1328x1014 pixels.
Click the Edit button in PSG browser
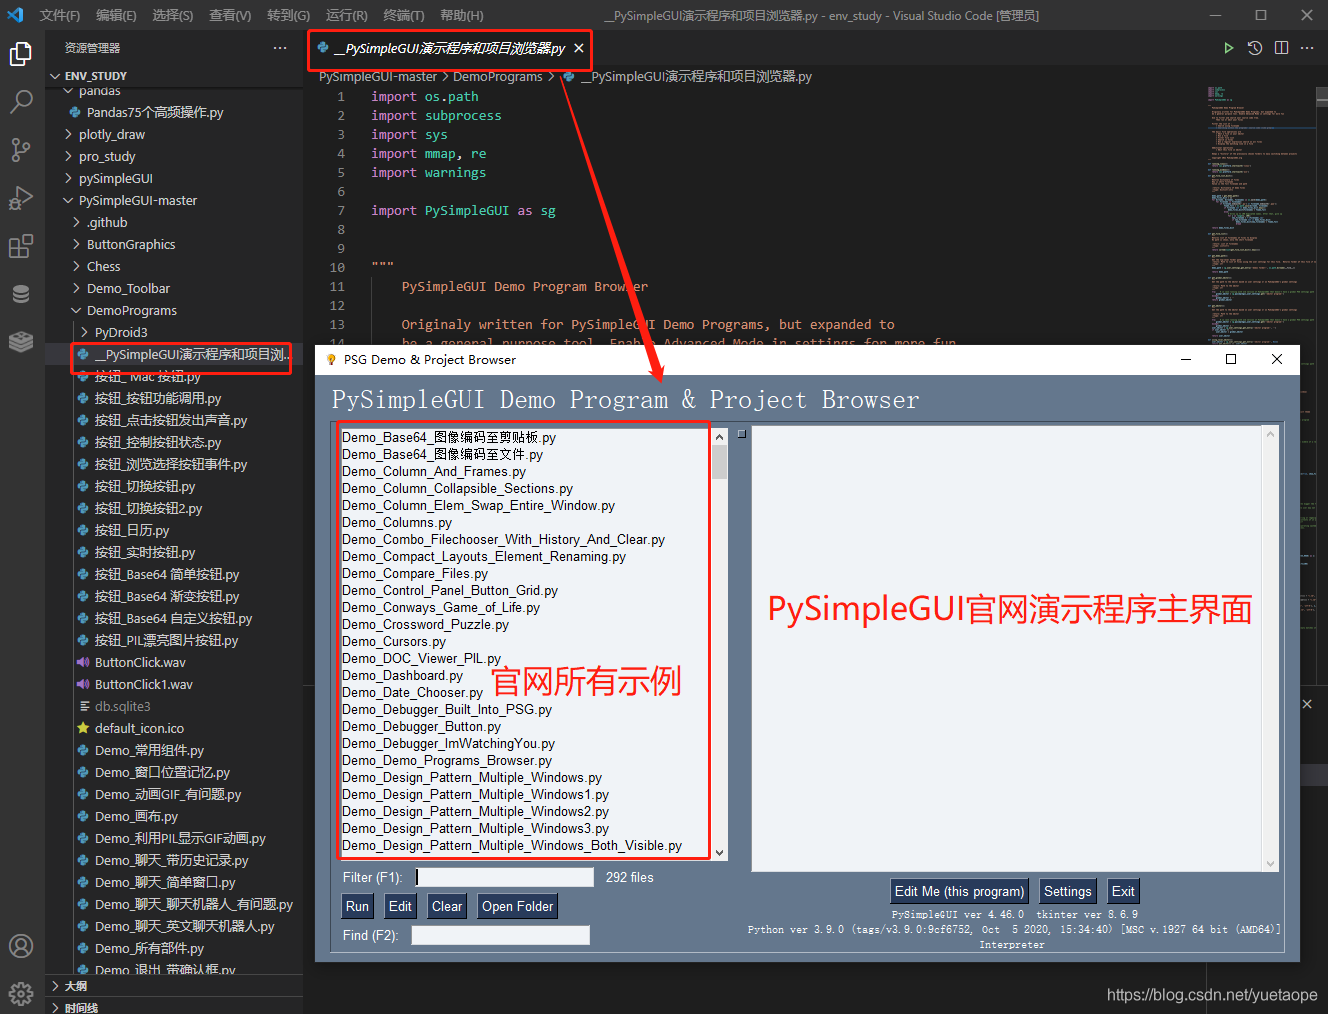point(400,906)
